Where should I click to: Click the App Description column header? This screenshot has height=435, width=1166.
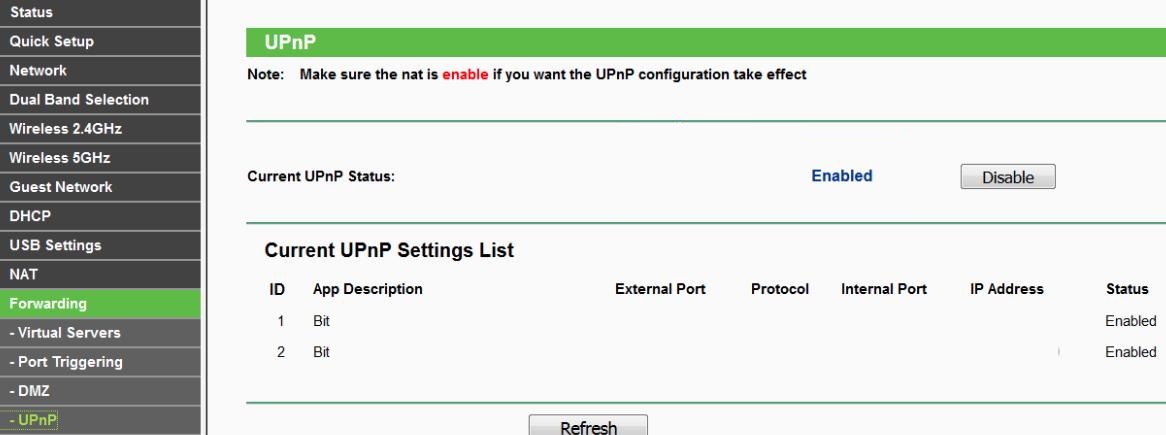(x=367, y=289)
